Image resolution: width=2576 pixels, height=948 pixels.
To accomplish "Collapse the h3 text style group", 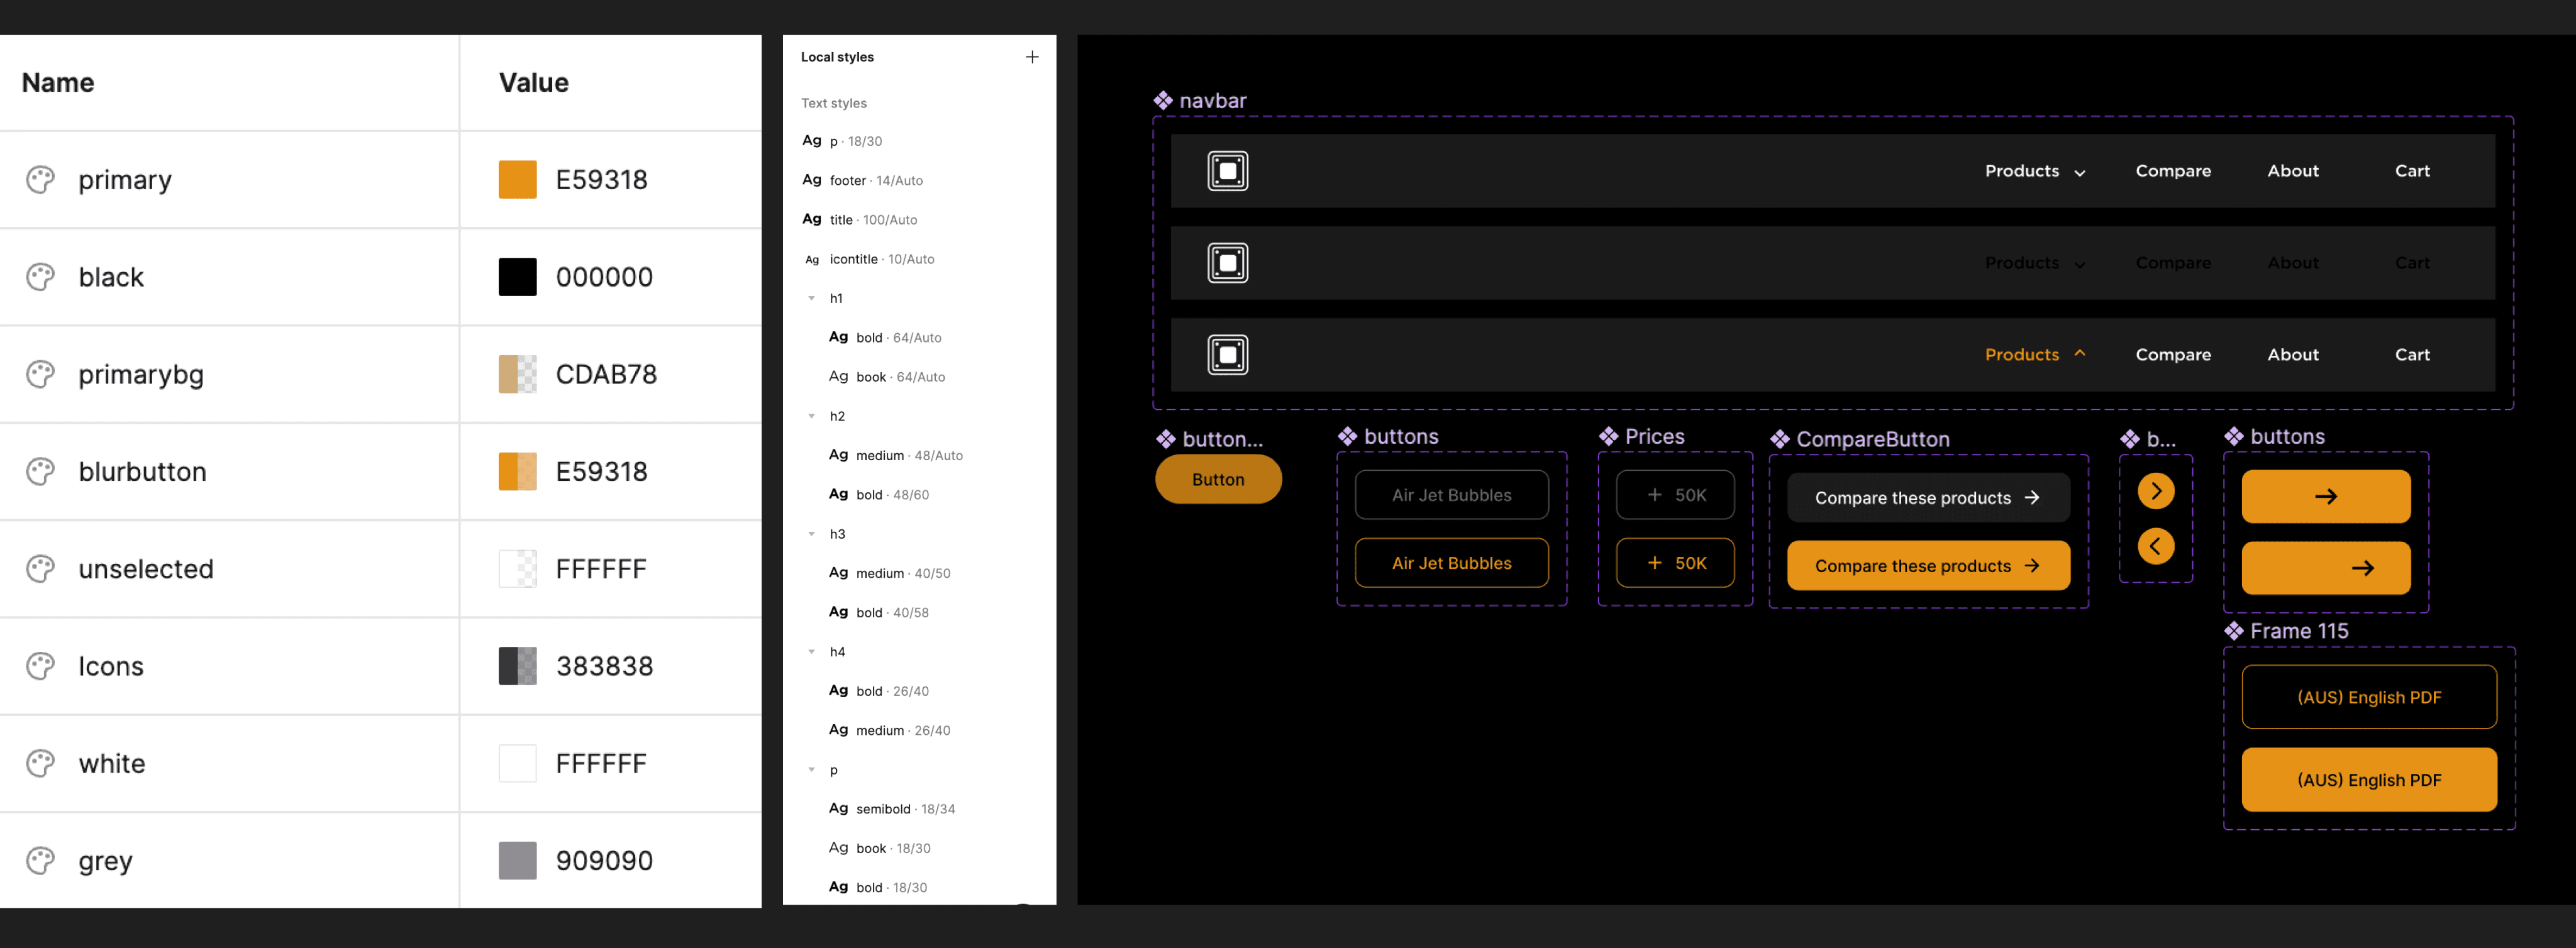I will click(x=811, y=534).
